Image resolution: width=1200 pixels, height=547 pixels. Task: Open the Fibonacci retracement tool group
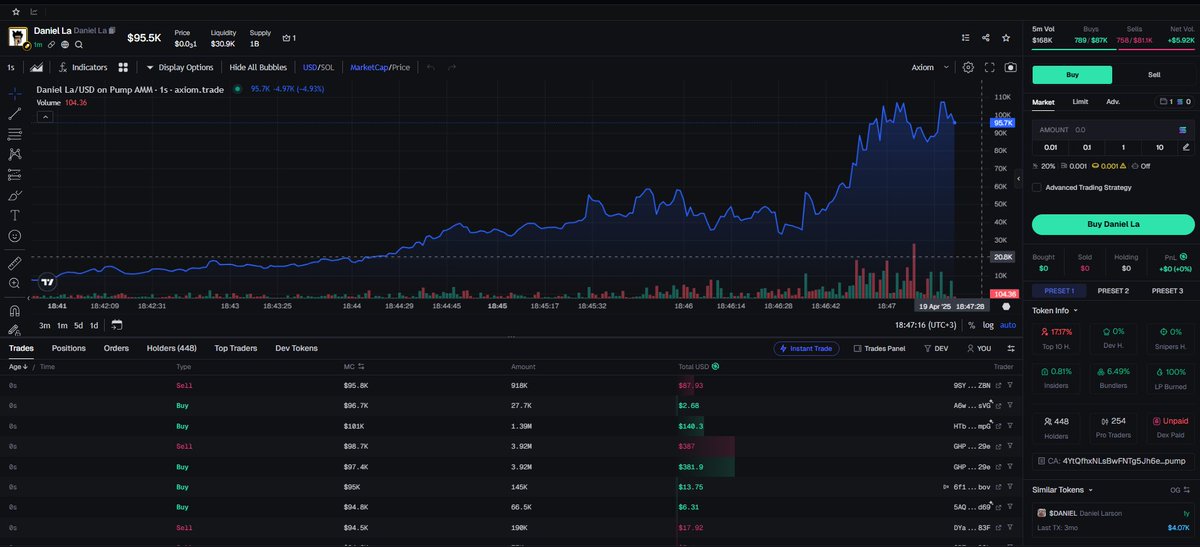click(x=15, y=133)
